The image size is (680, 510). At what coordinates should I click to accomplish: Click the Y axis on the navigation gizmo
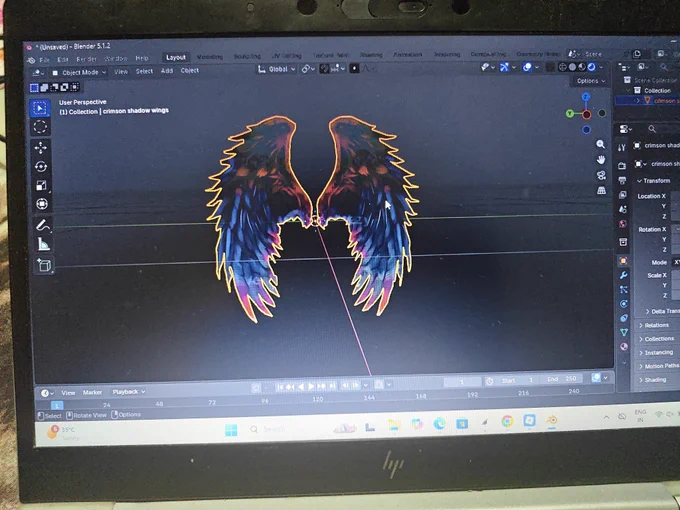click(x=570, y=114)
